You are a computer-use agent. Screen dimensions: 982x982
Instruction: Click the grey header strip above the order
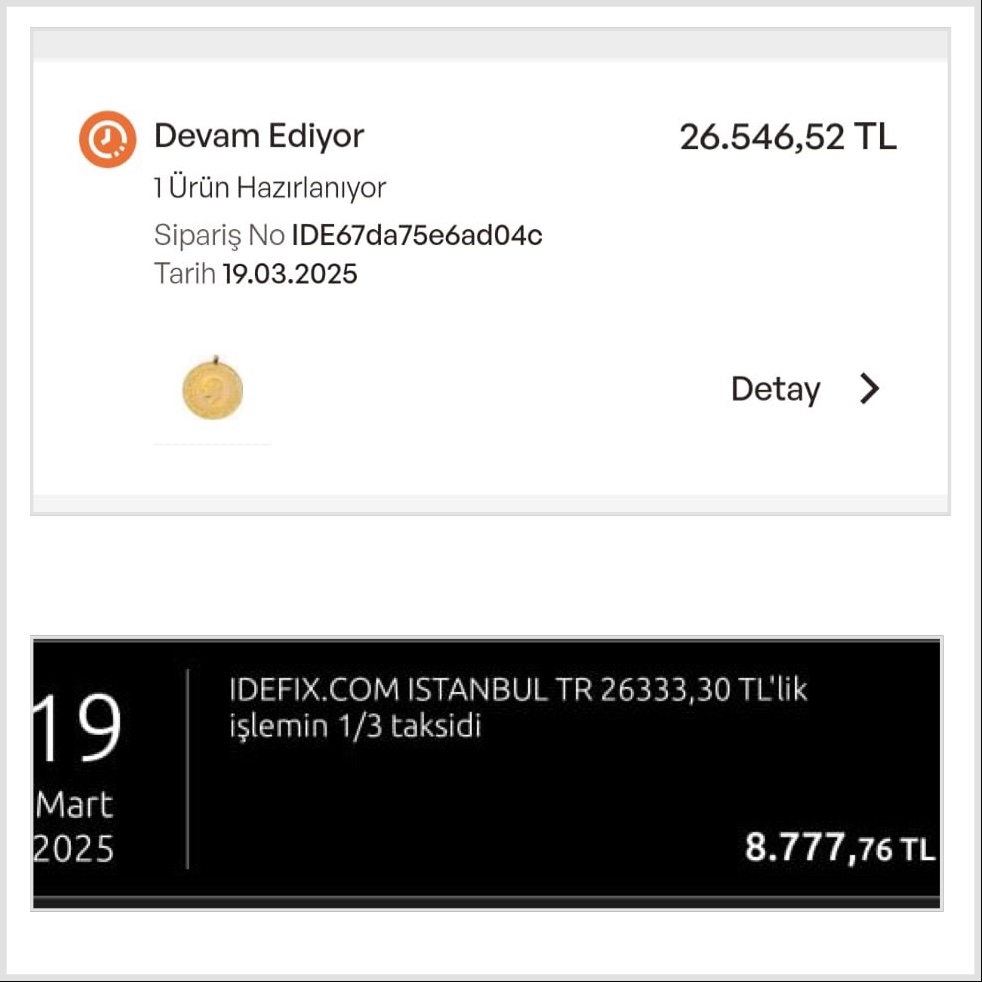tap(490, 45)
